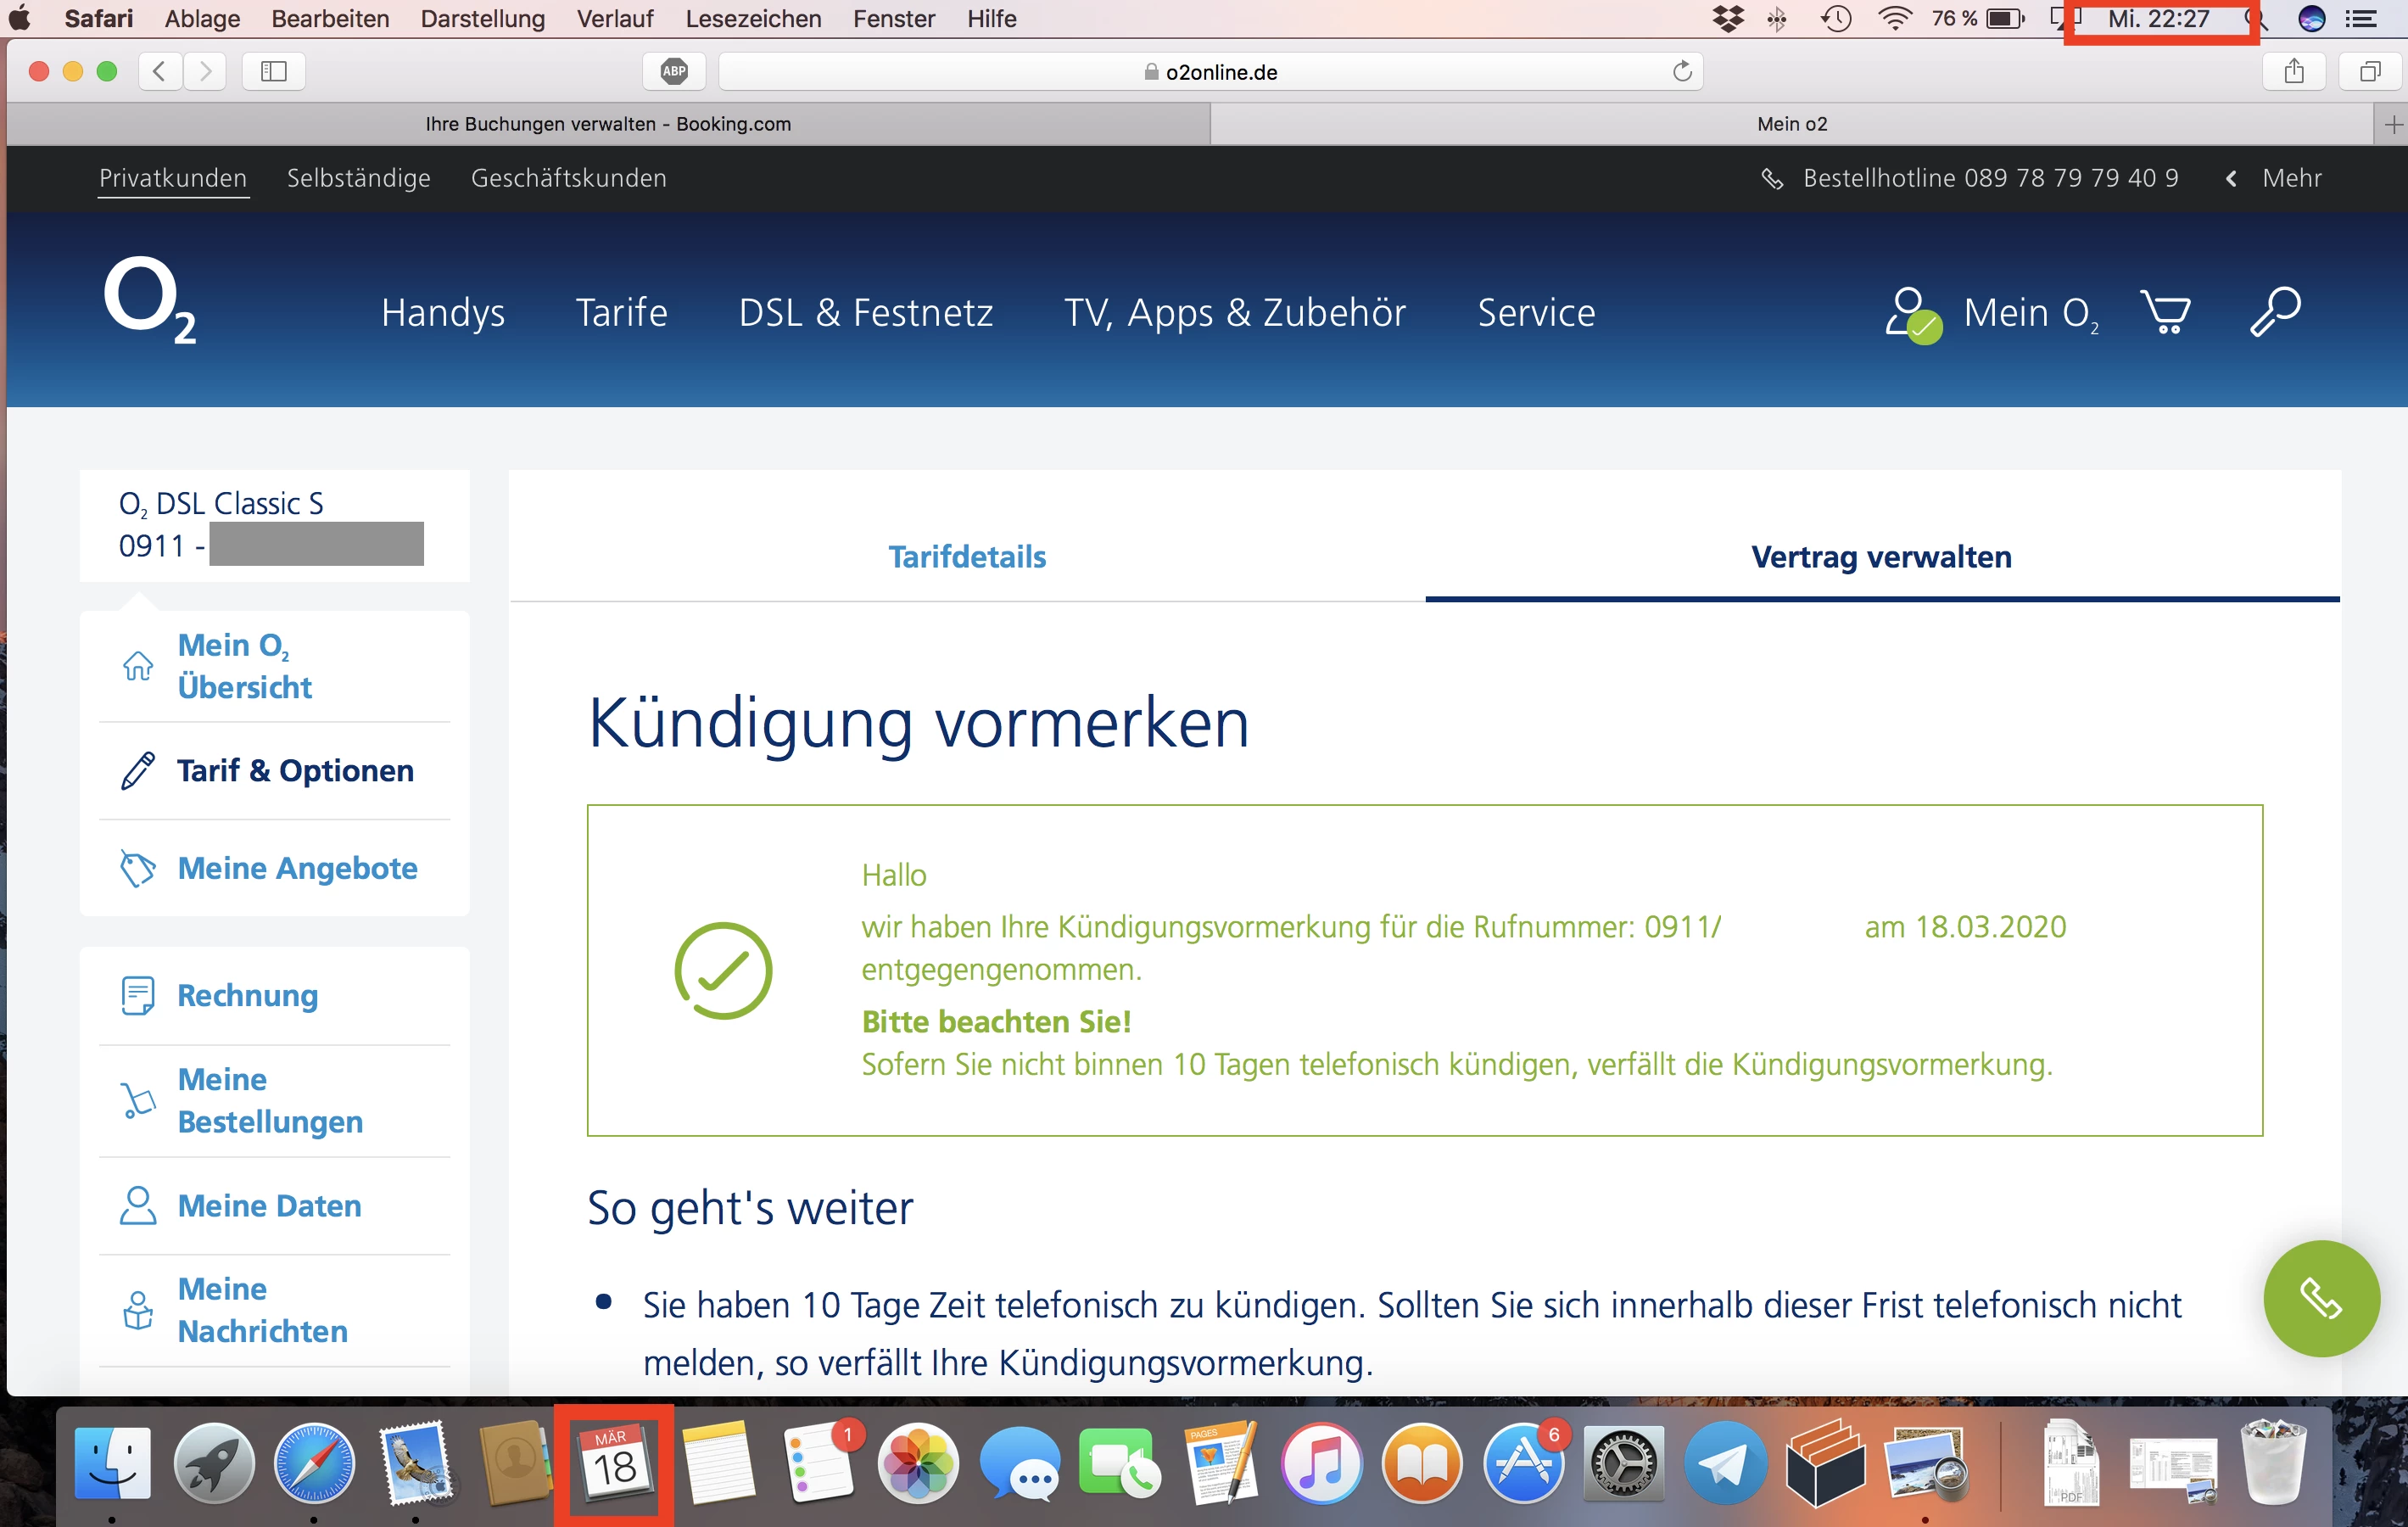The height and width of the screenshot is (1527, 2408).
Task: Show all tabs overview button
Action: click(2369, 72)
